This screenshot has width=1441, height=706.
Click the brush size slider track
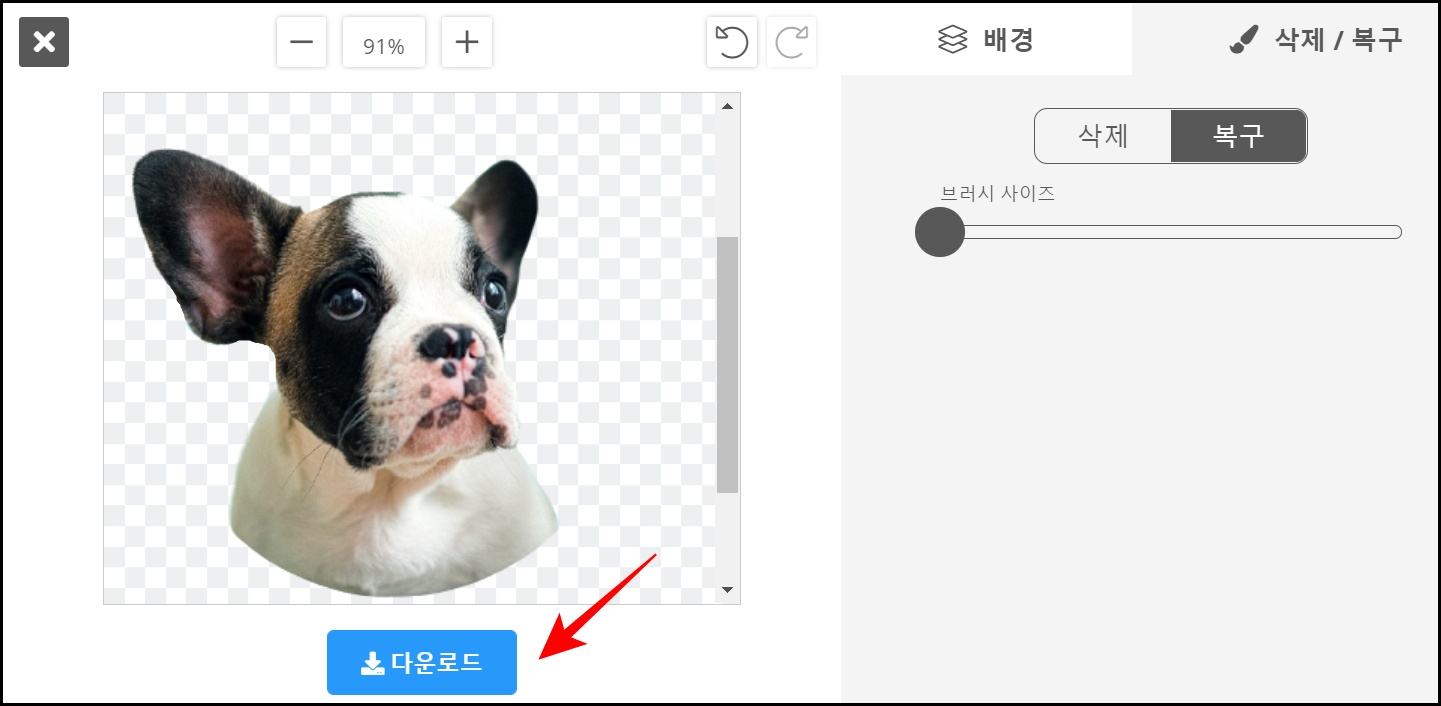click(1160, 232)
